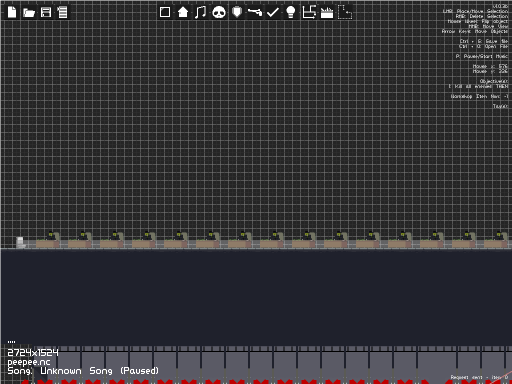Click the Kill all enemies objective line
This screenshot has height=384, width=512.
478,86
